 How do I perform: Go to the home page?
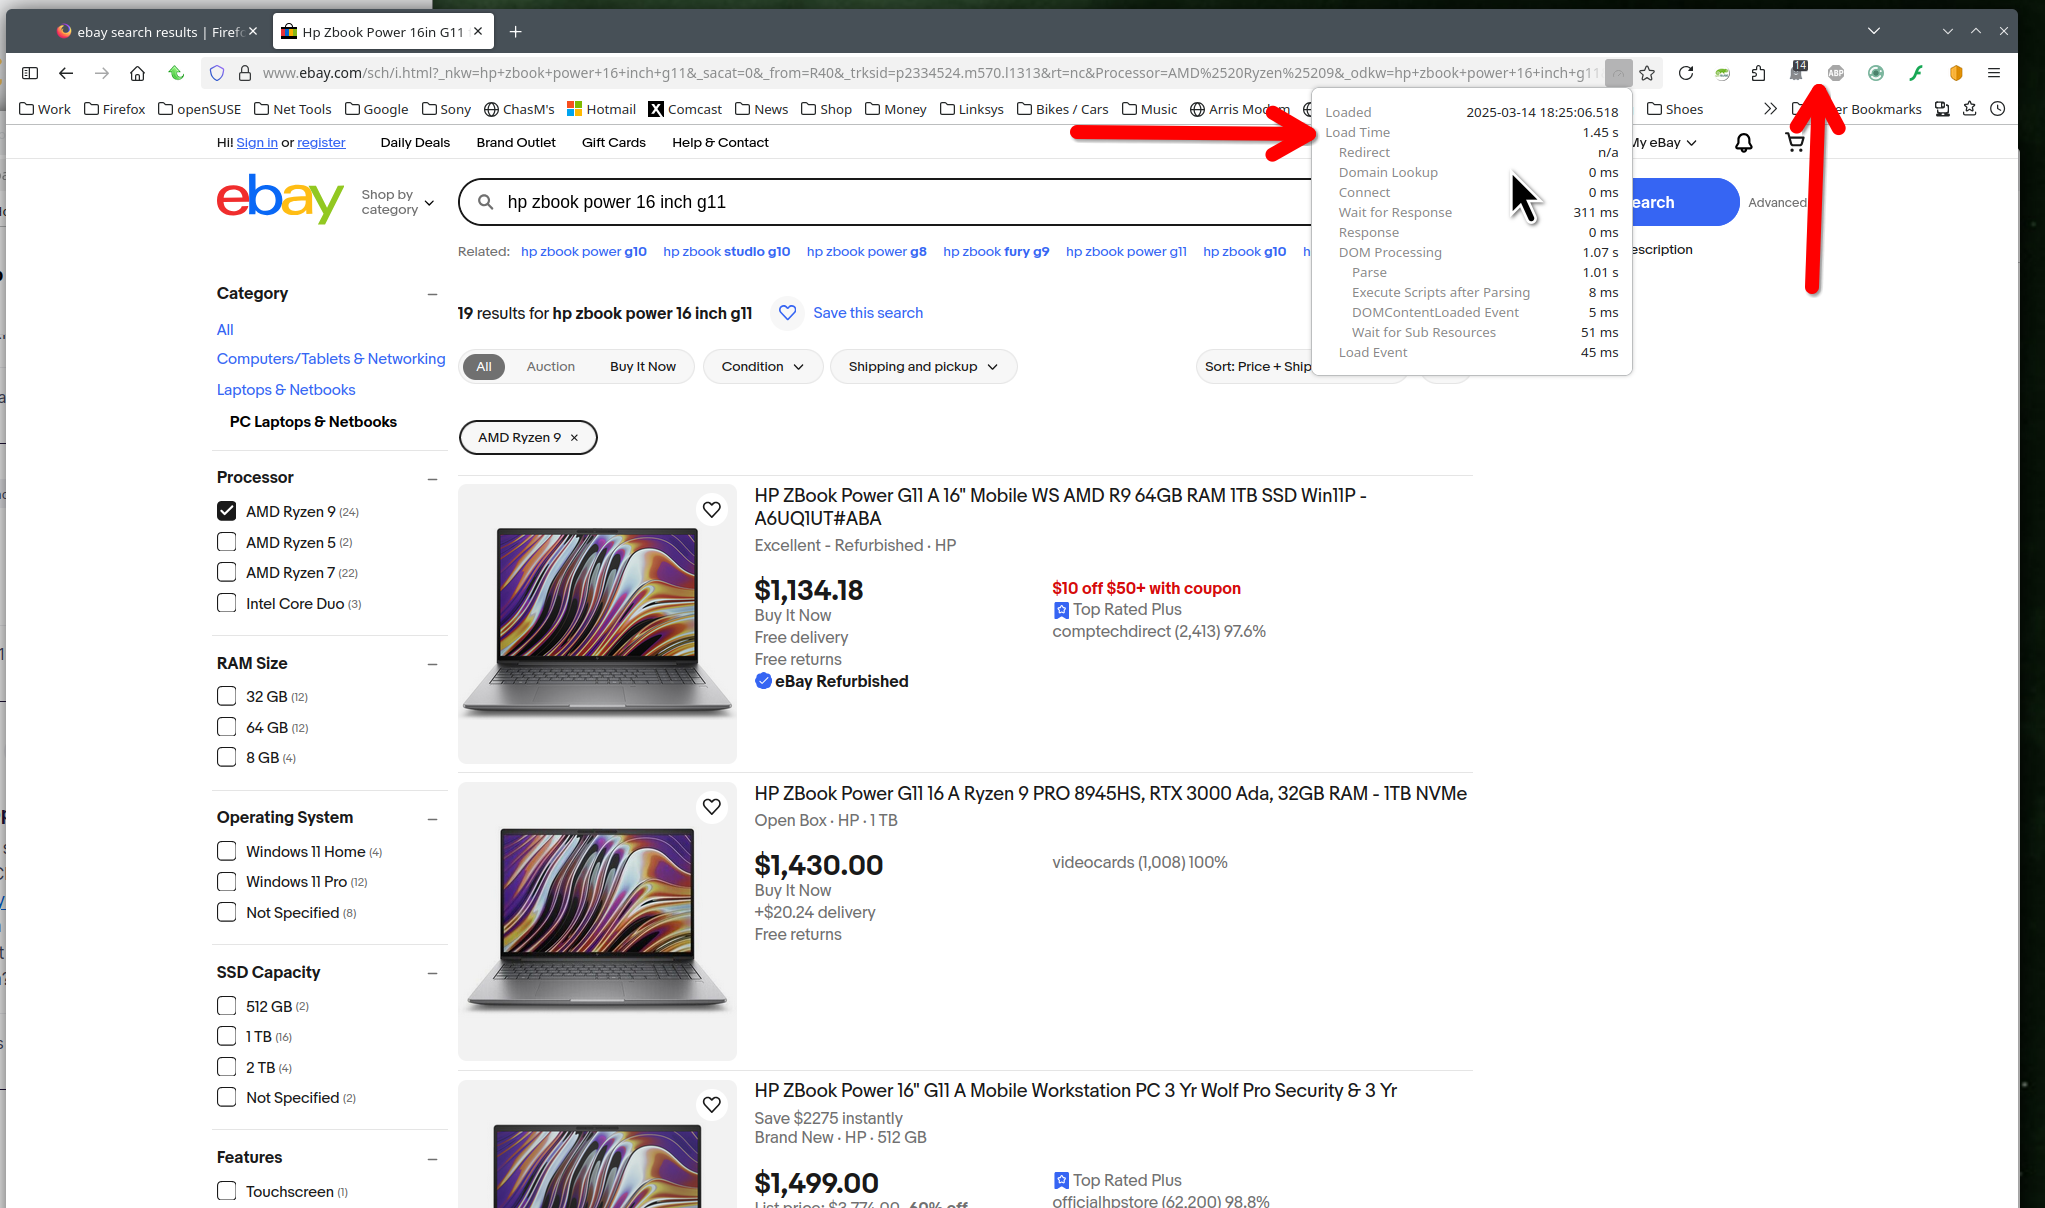138,73
